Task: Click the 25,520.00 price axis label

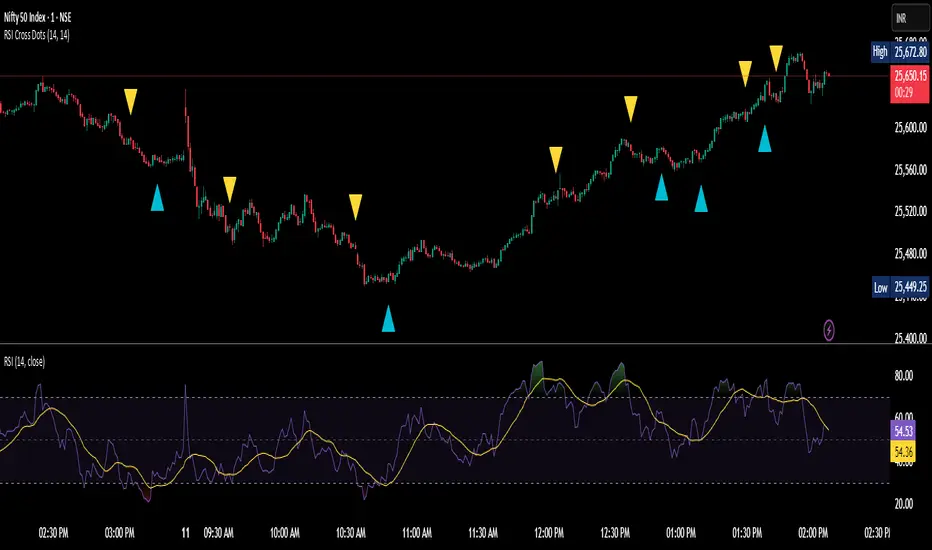Action: point(910,211)
